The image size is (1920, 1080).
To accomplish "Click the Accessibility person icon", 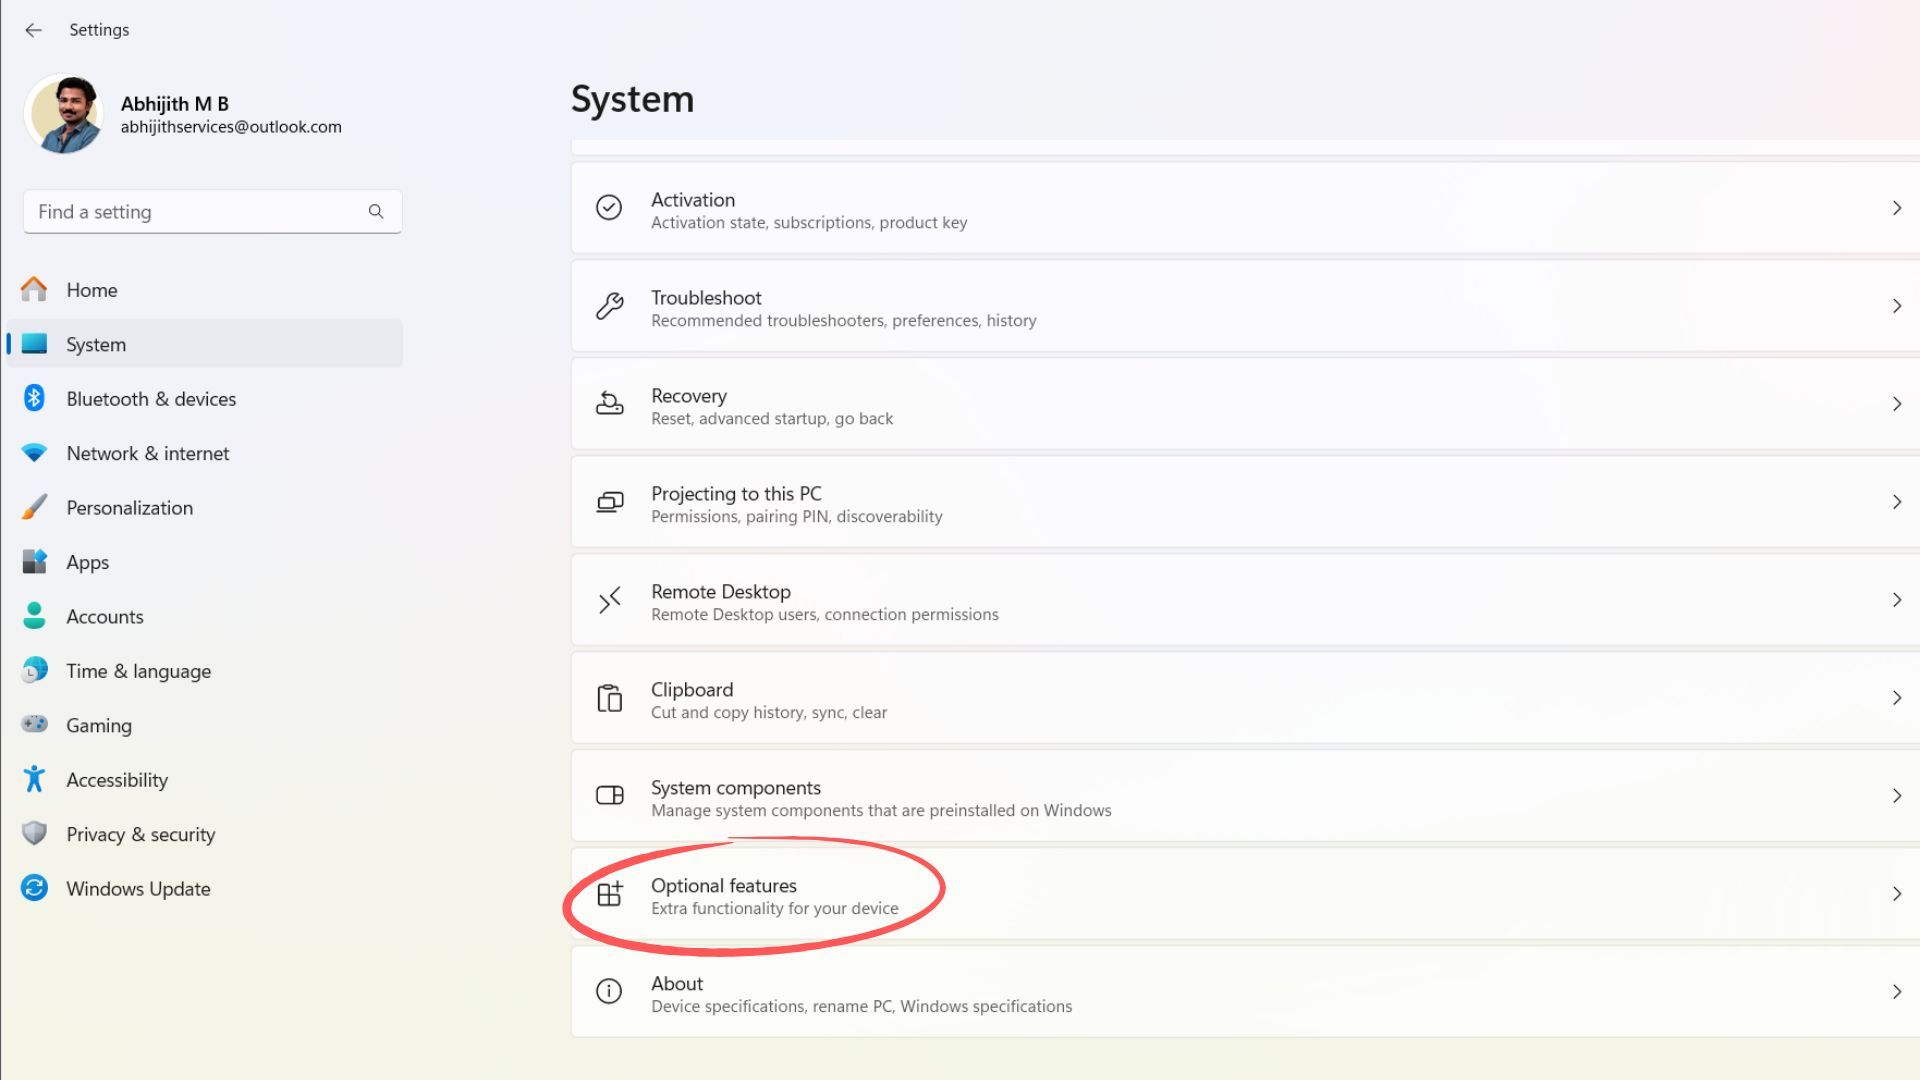I will click(x=33, y=779).
